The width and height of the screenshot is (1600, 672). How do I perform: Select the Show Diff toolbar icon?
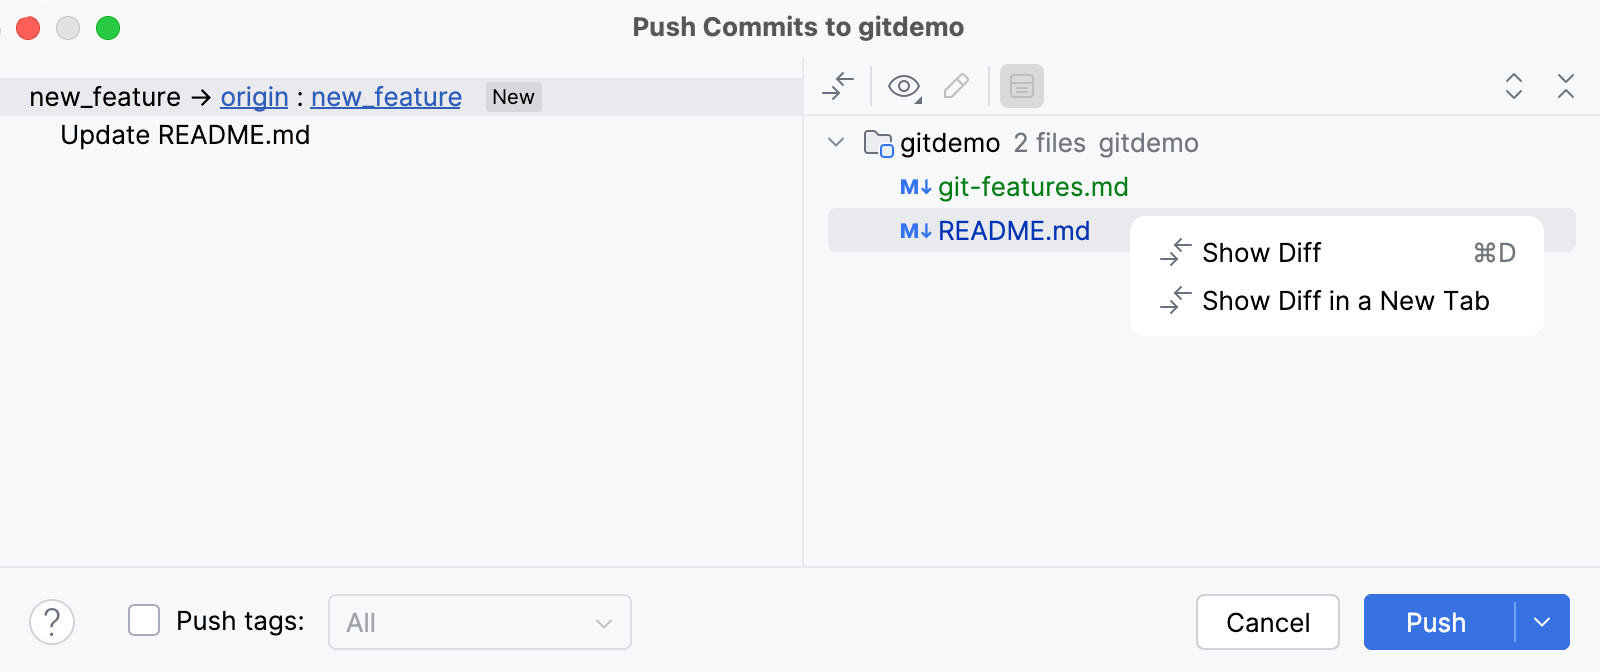(x=837, y=86)
